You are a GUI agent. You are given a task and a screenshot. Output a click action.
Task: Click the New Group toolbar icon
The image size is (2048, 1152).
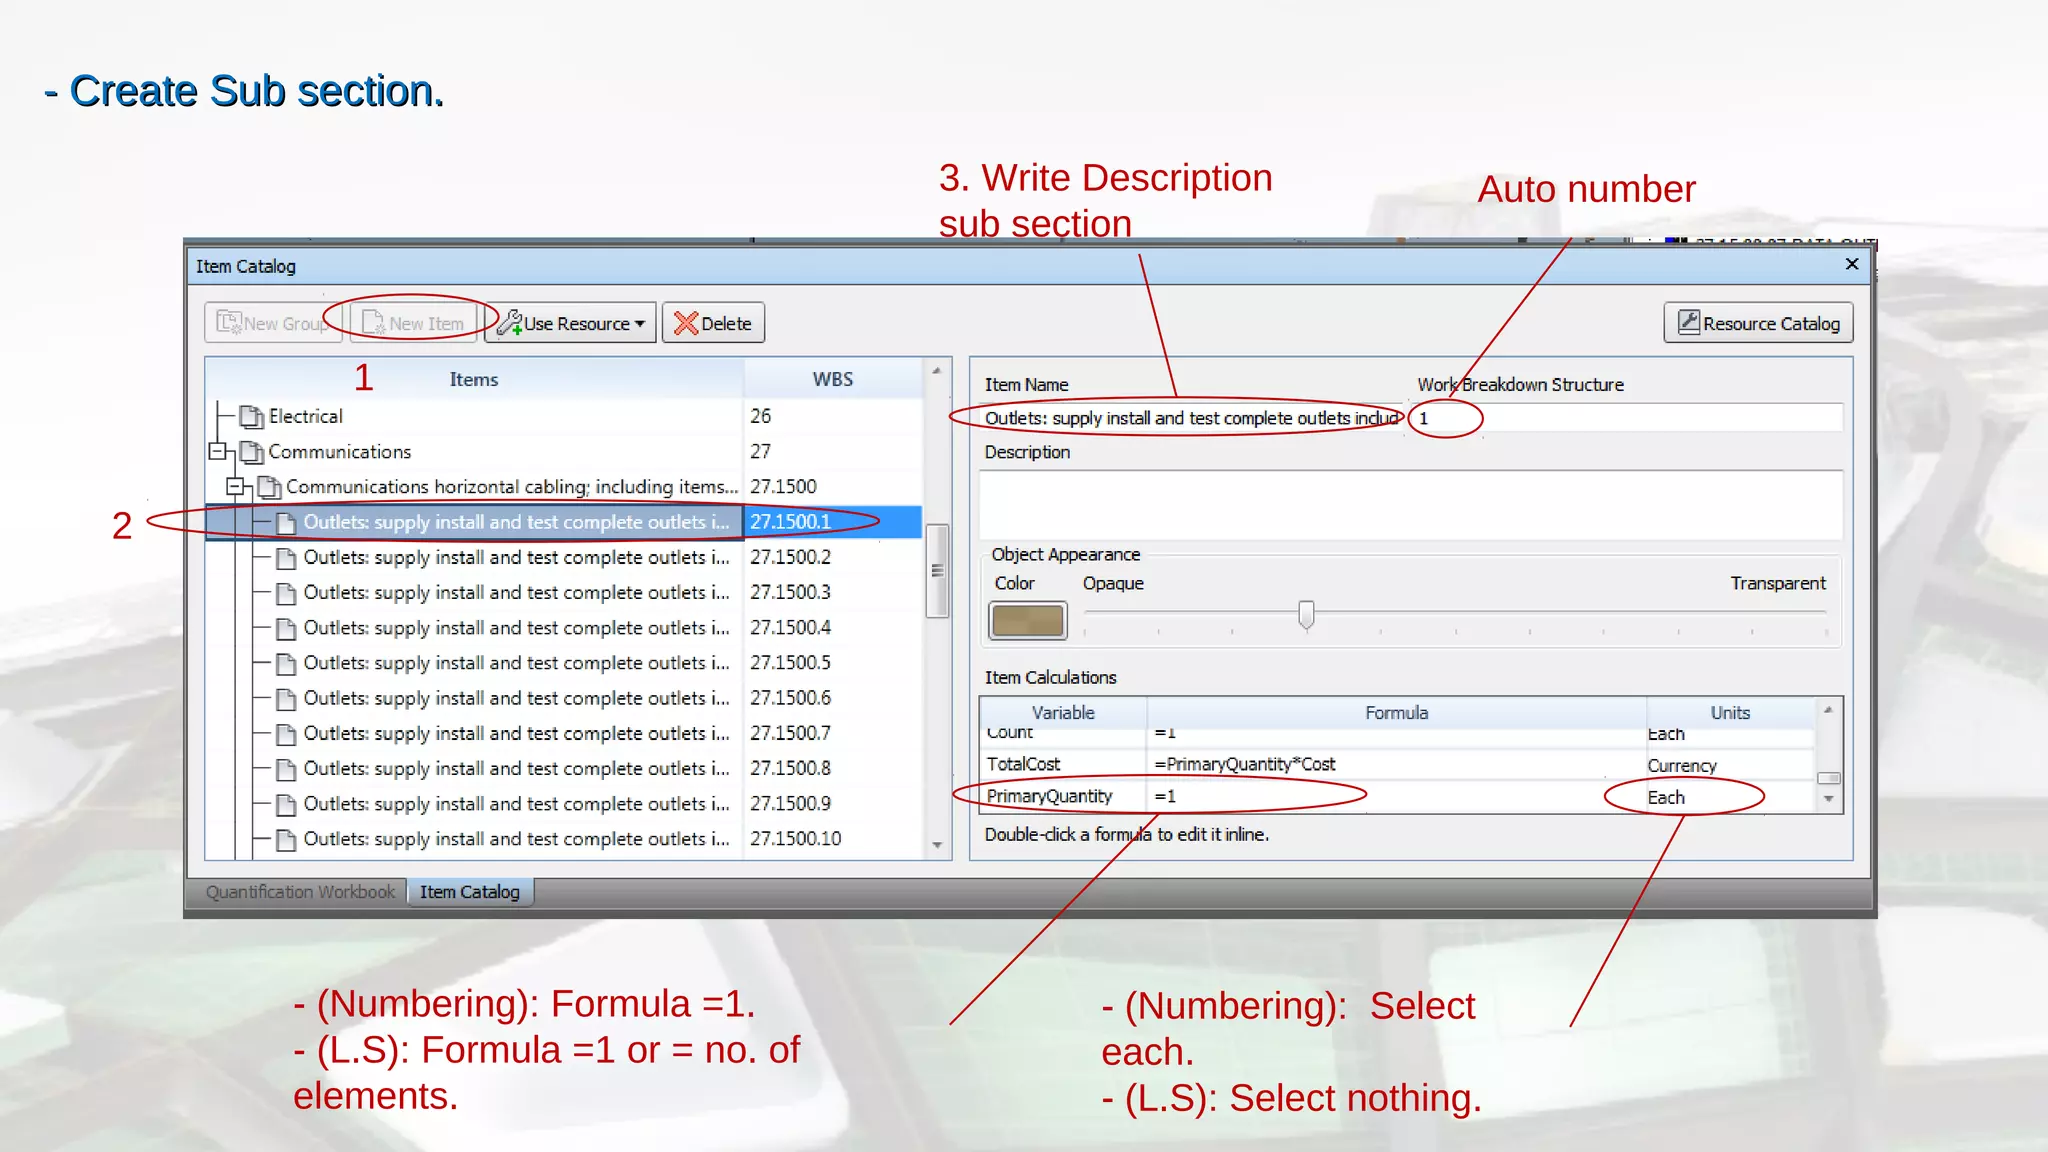(229, 323)
